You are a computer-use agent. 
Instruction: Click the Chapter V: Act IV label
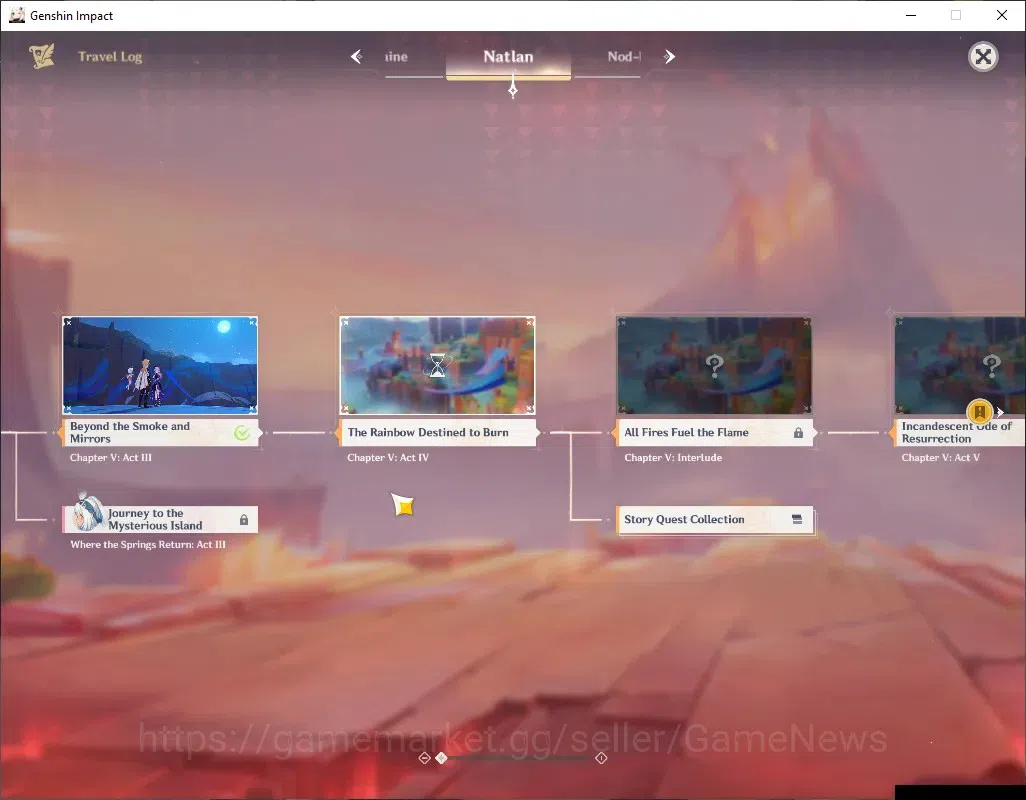tap(388, 457)
